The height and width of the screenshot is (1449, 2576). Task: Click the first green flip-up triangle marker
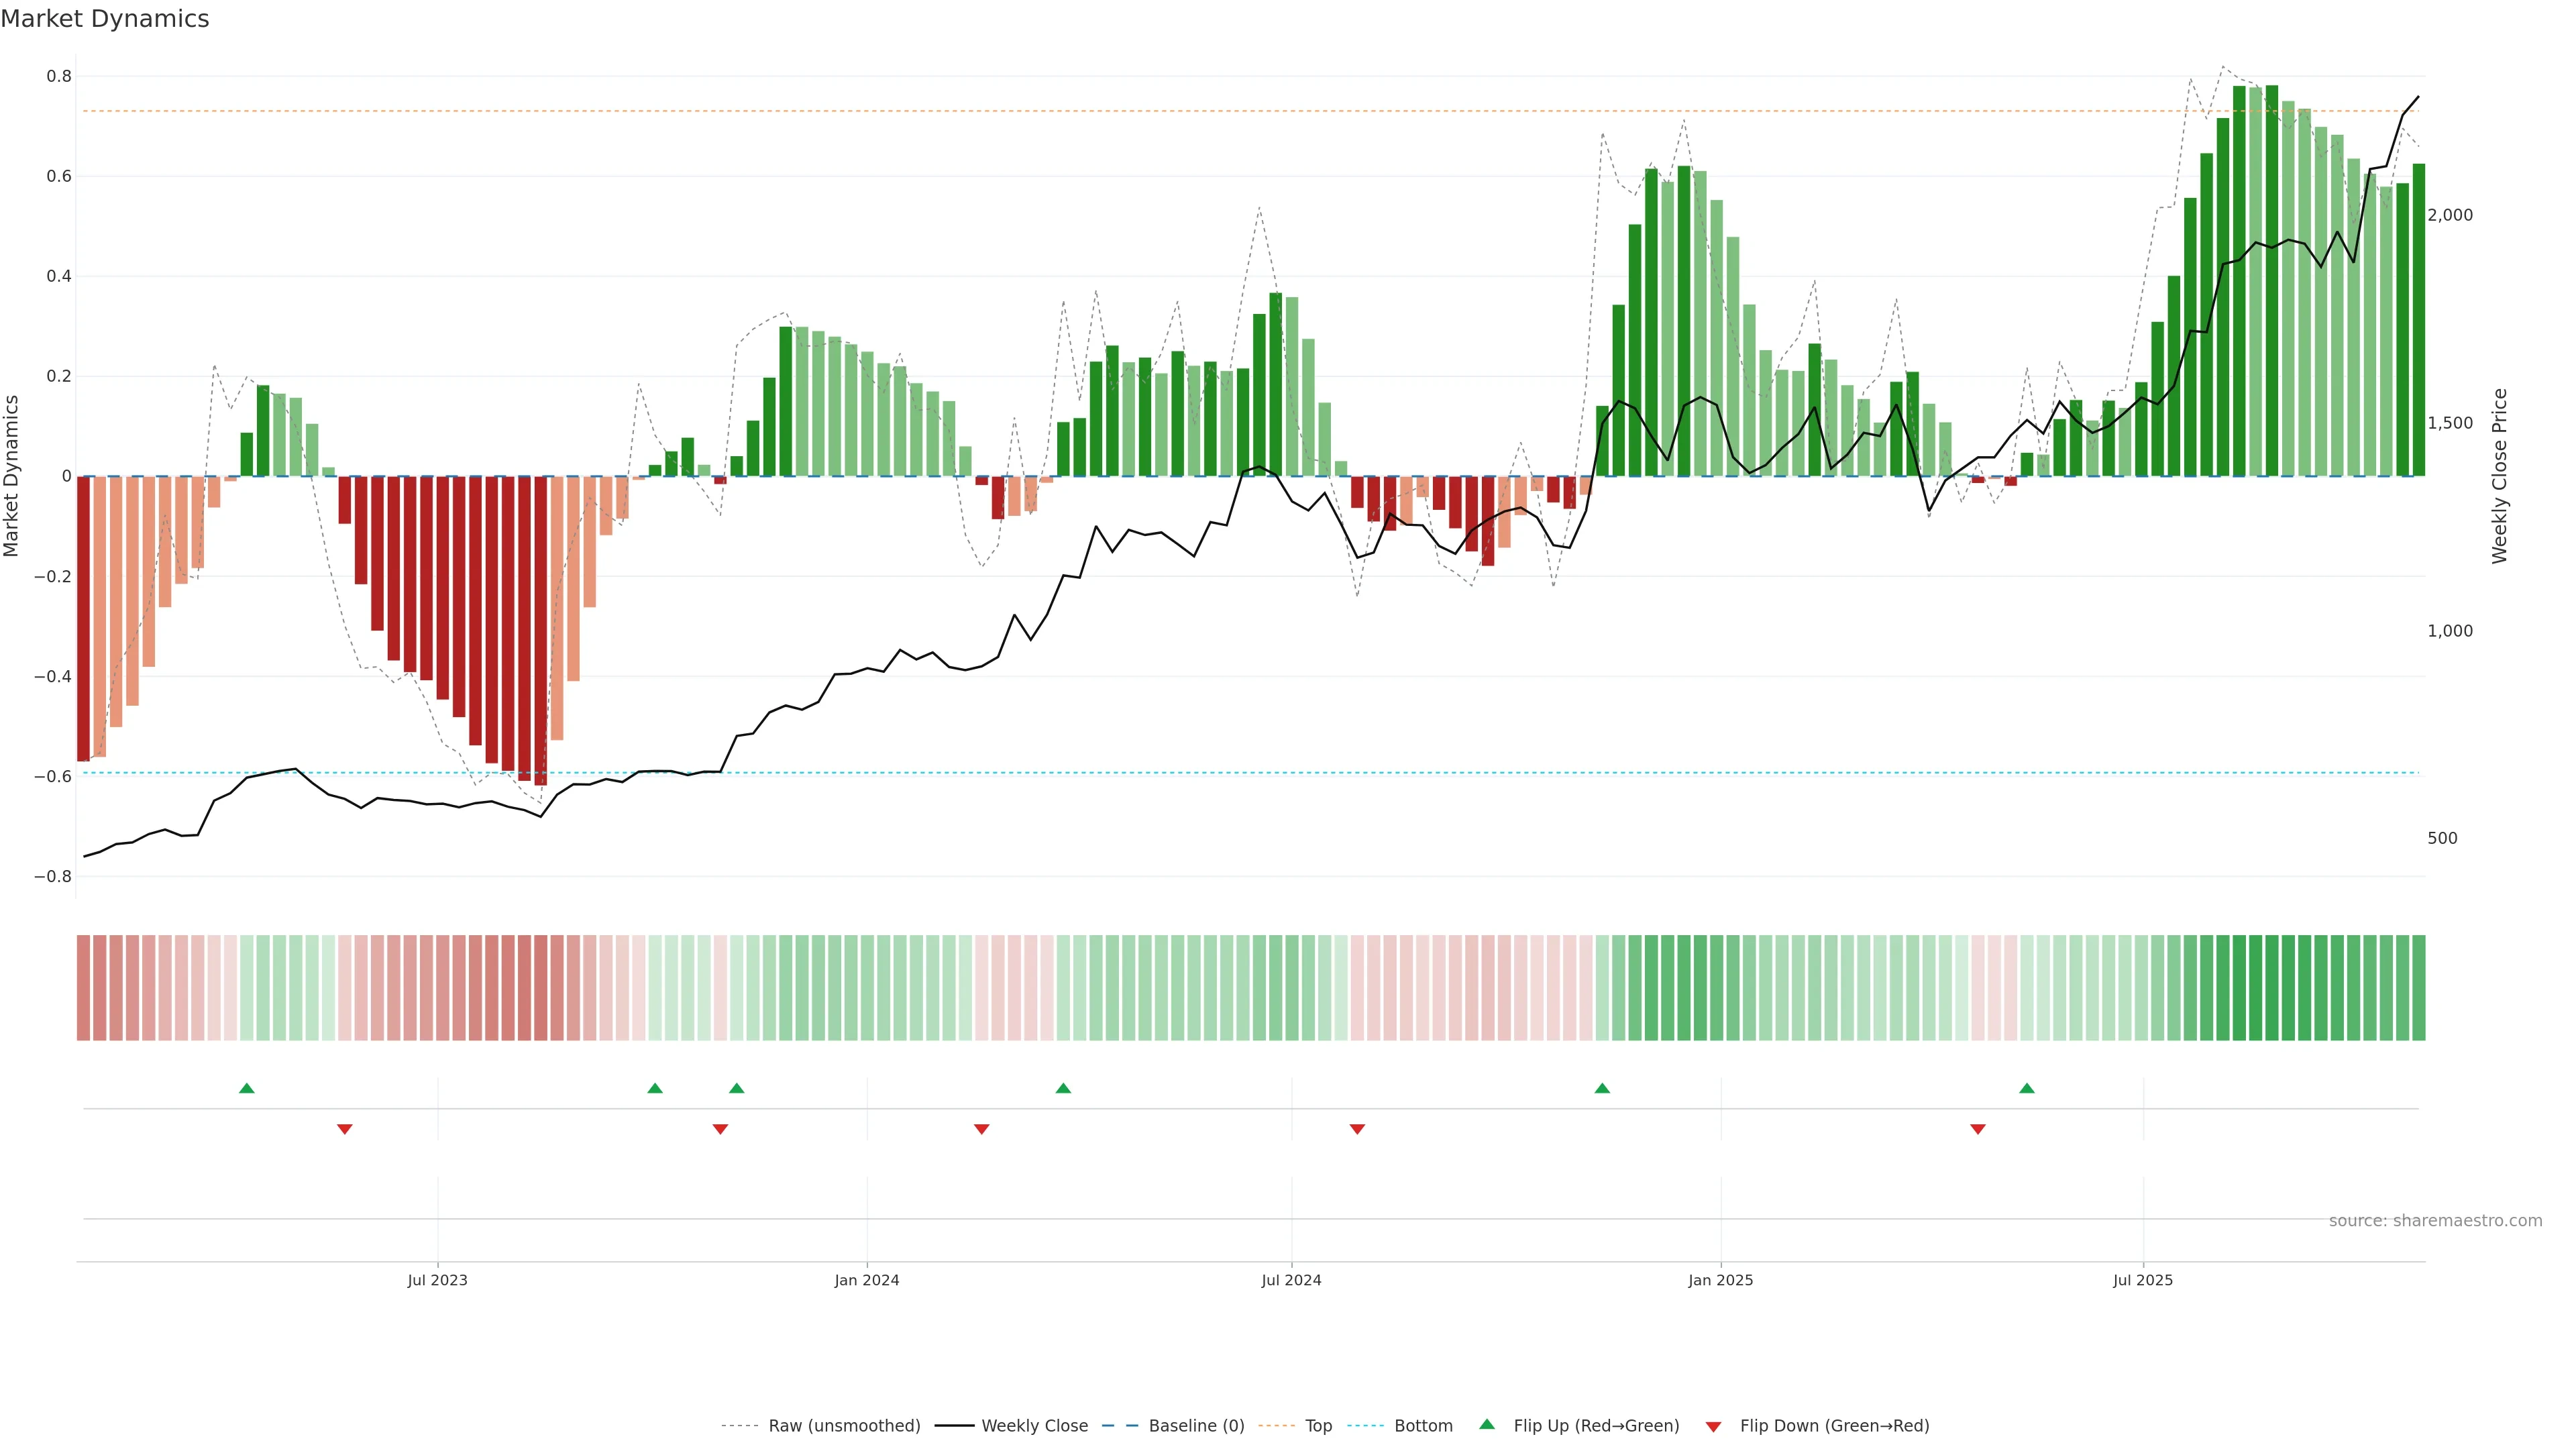coord(247,1088)
